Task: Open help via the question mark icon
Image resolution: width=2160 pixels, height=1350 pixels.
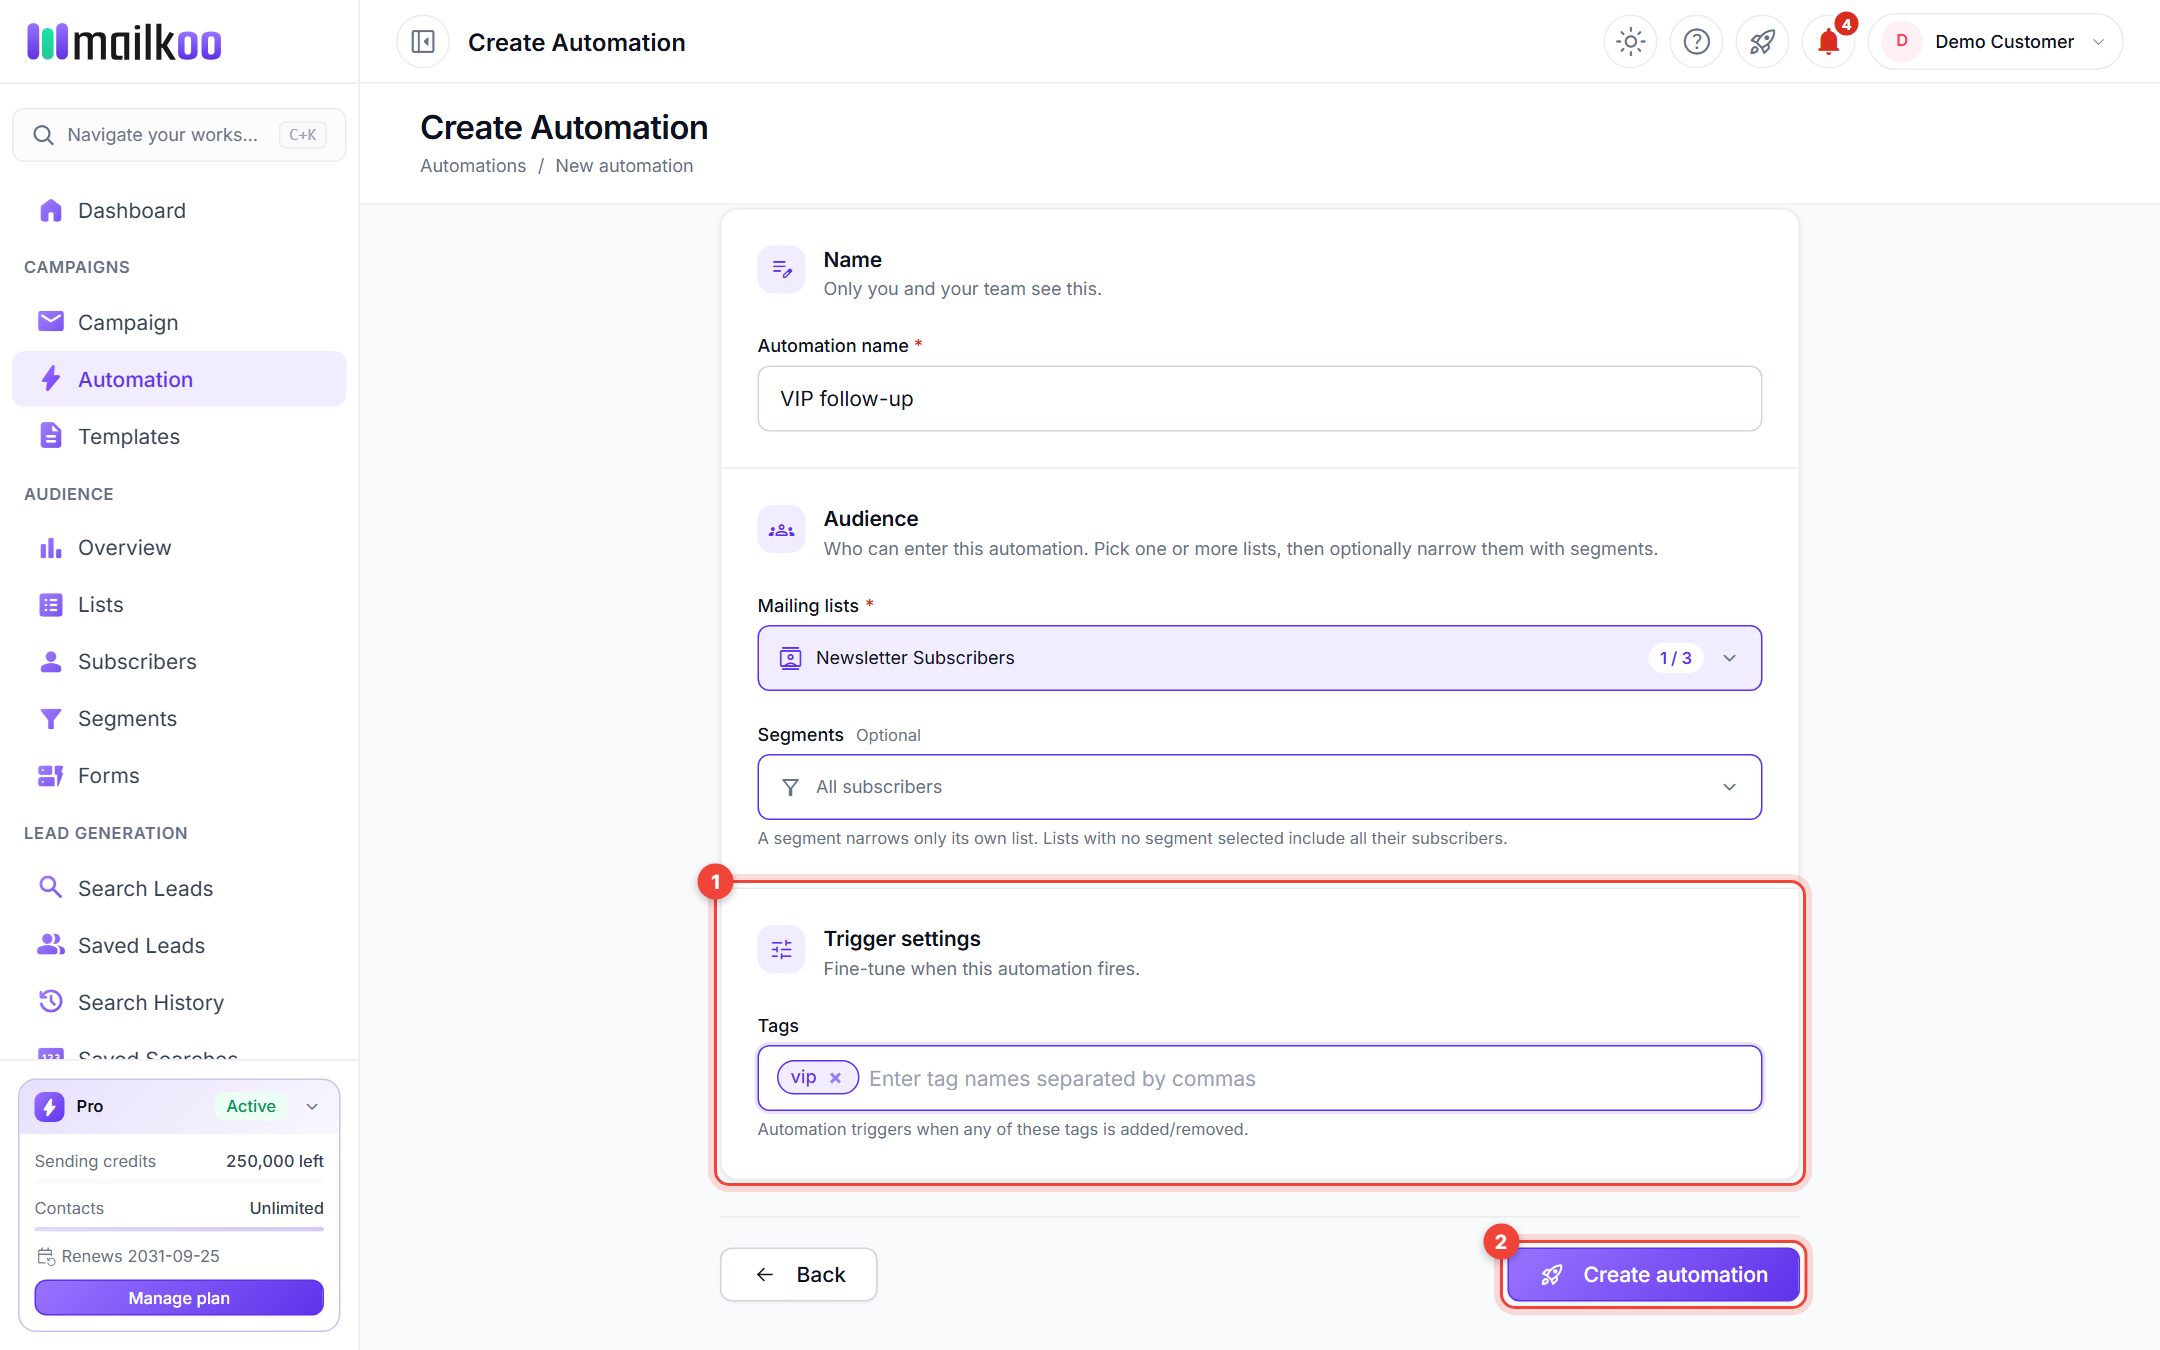Action: 1696,42
